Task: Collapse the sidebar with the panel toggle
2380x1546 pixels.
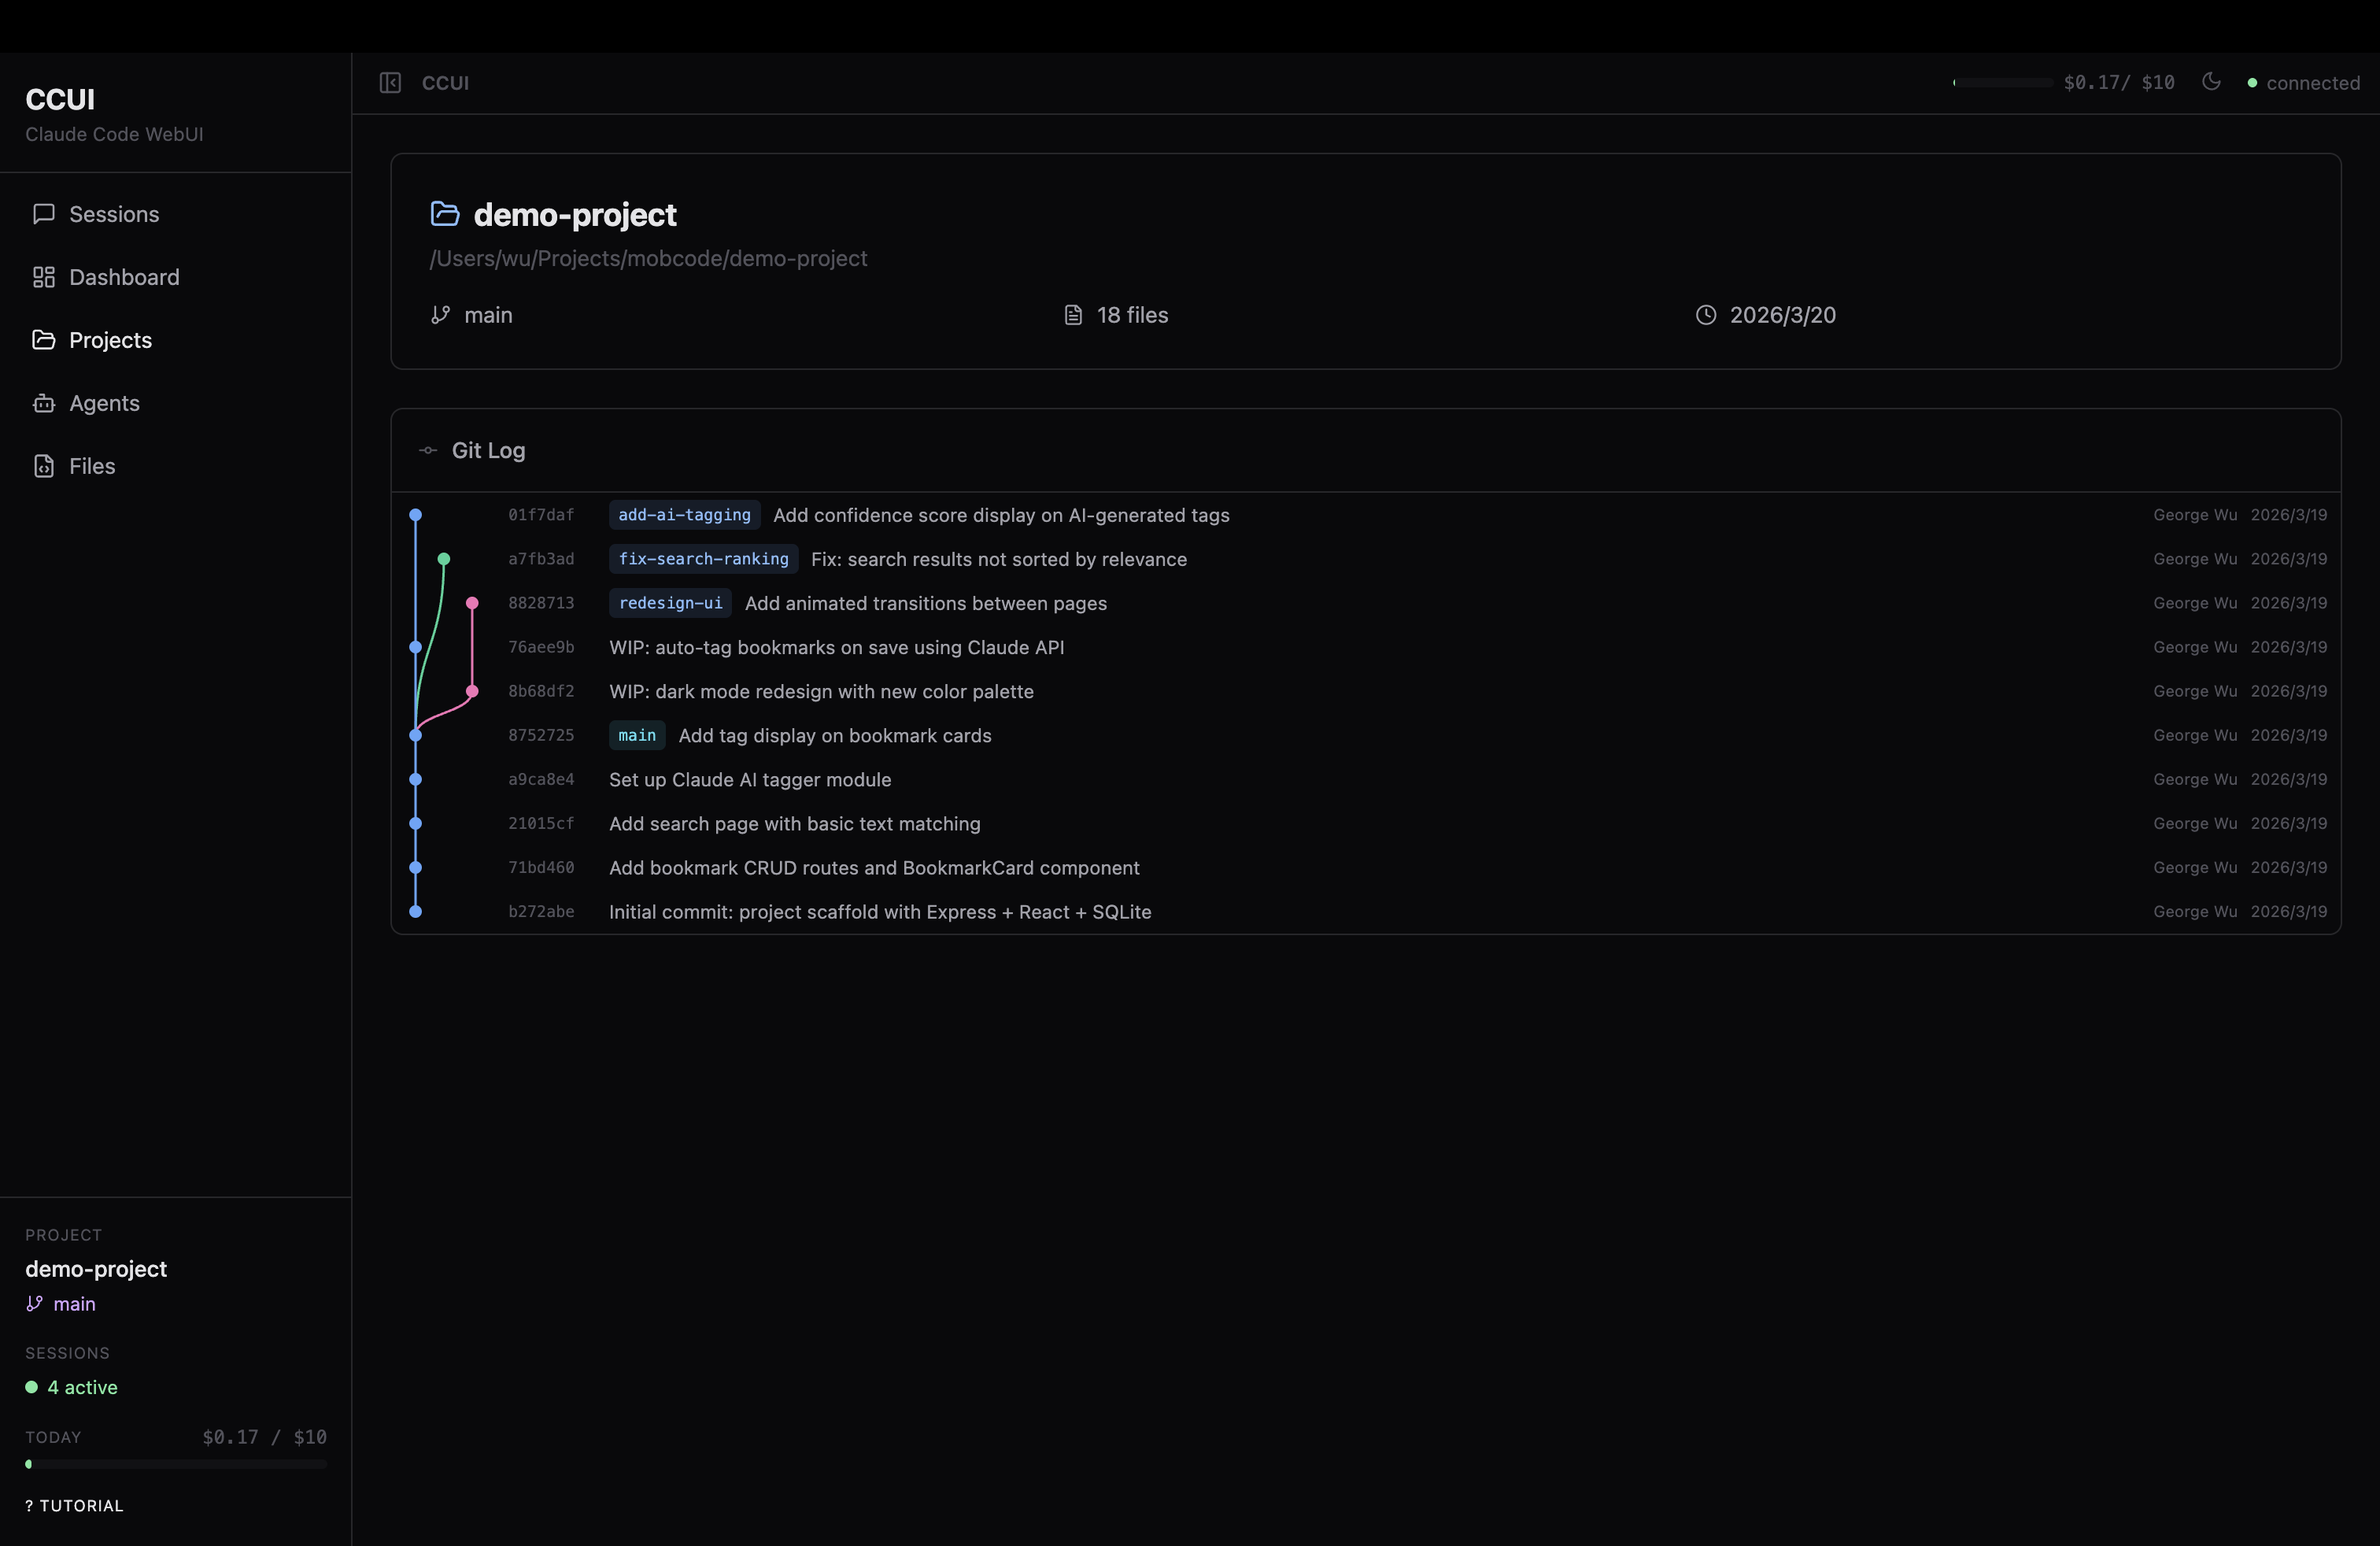Action: coord(391,83)
